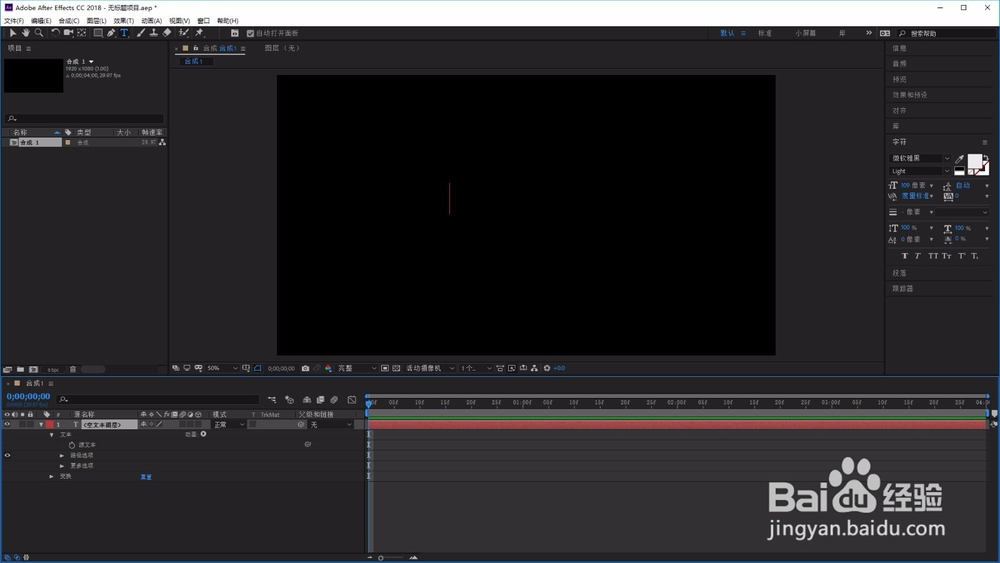Click all caps TT button in Character panel
1000x563 pixels.
(933, 256)
